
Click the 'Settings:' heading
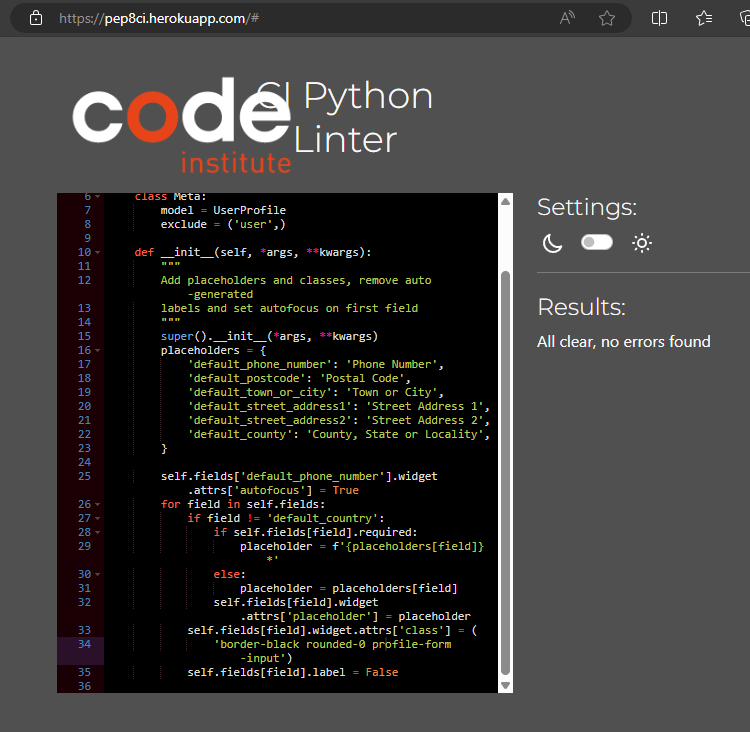click(587, 208)
